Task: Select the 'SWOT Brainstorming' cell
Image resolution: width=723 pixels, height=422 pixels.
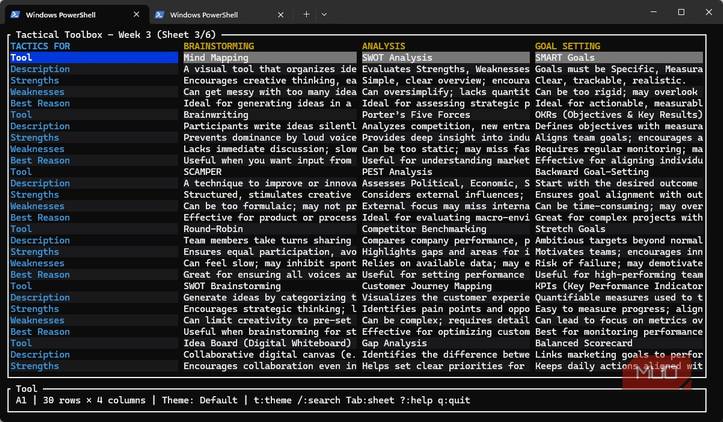Action: click(270, 286)
